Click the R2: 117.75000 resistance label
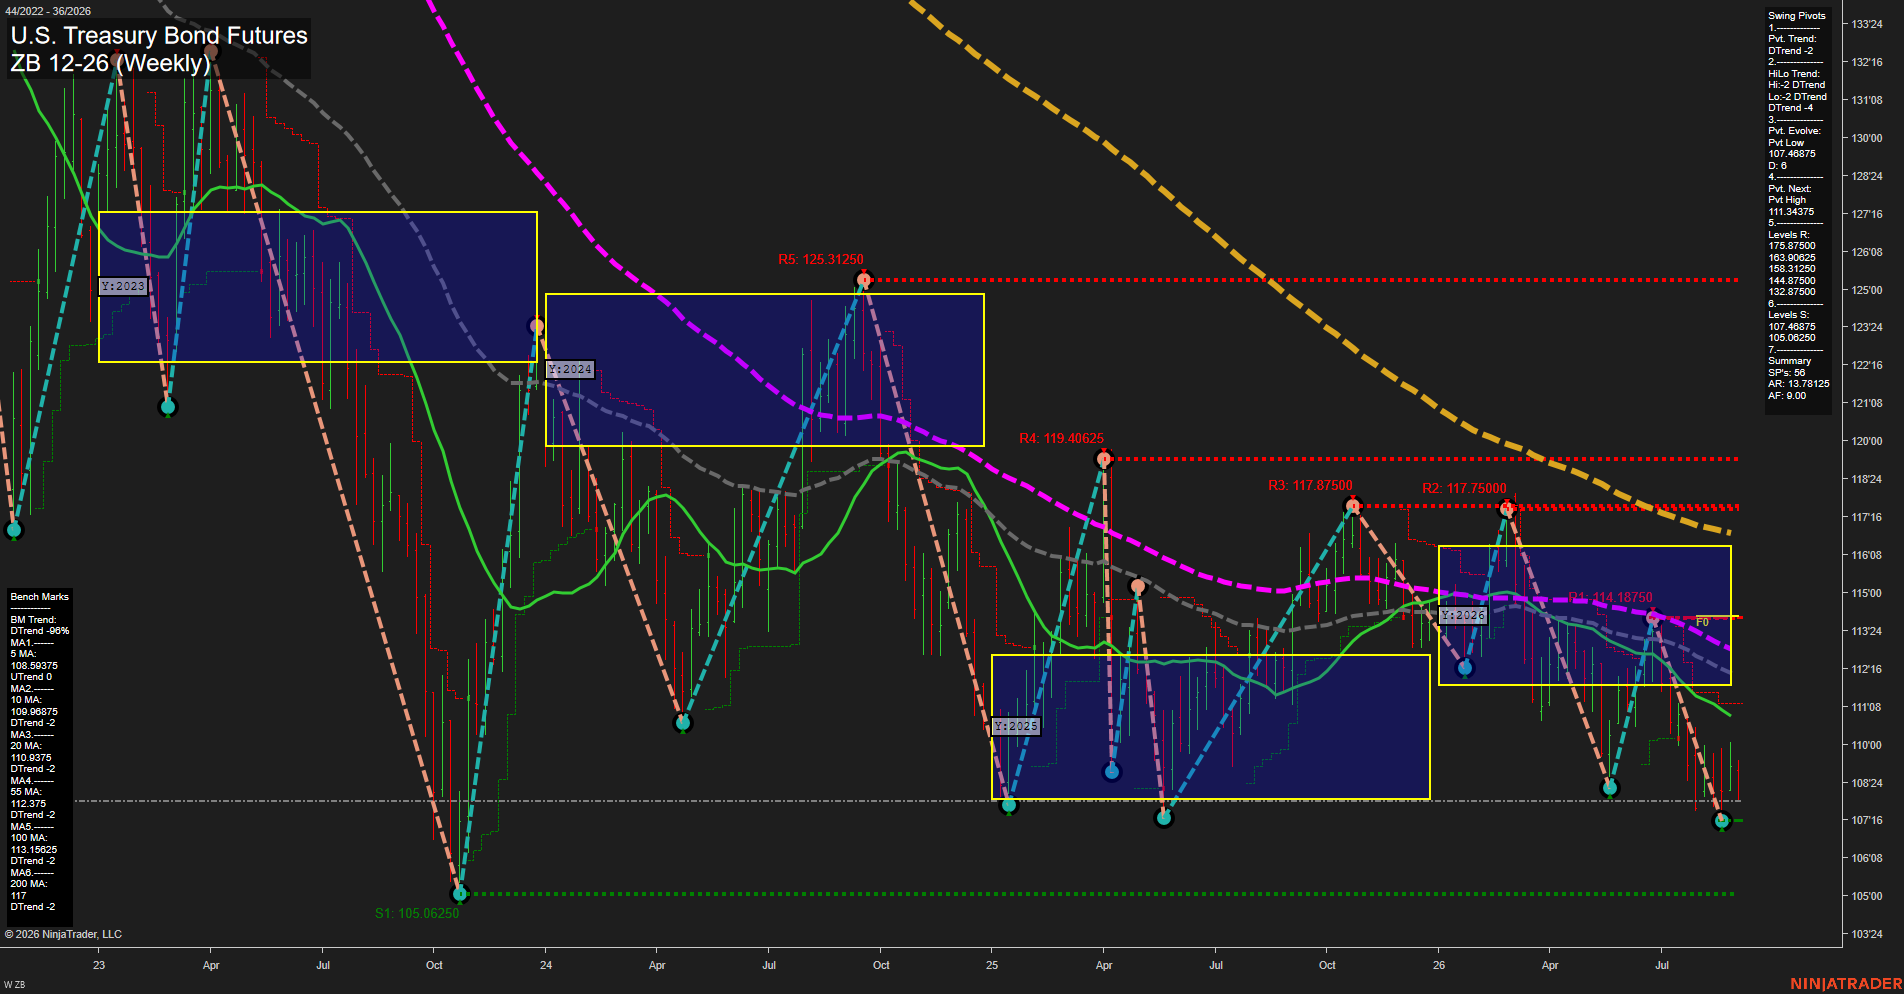Image resolution: width=1904 pixels, height=994 pixels. pos(1464,488)
